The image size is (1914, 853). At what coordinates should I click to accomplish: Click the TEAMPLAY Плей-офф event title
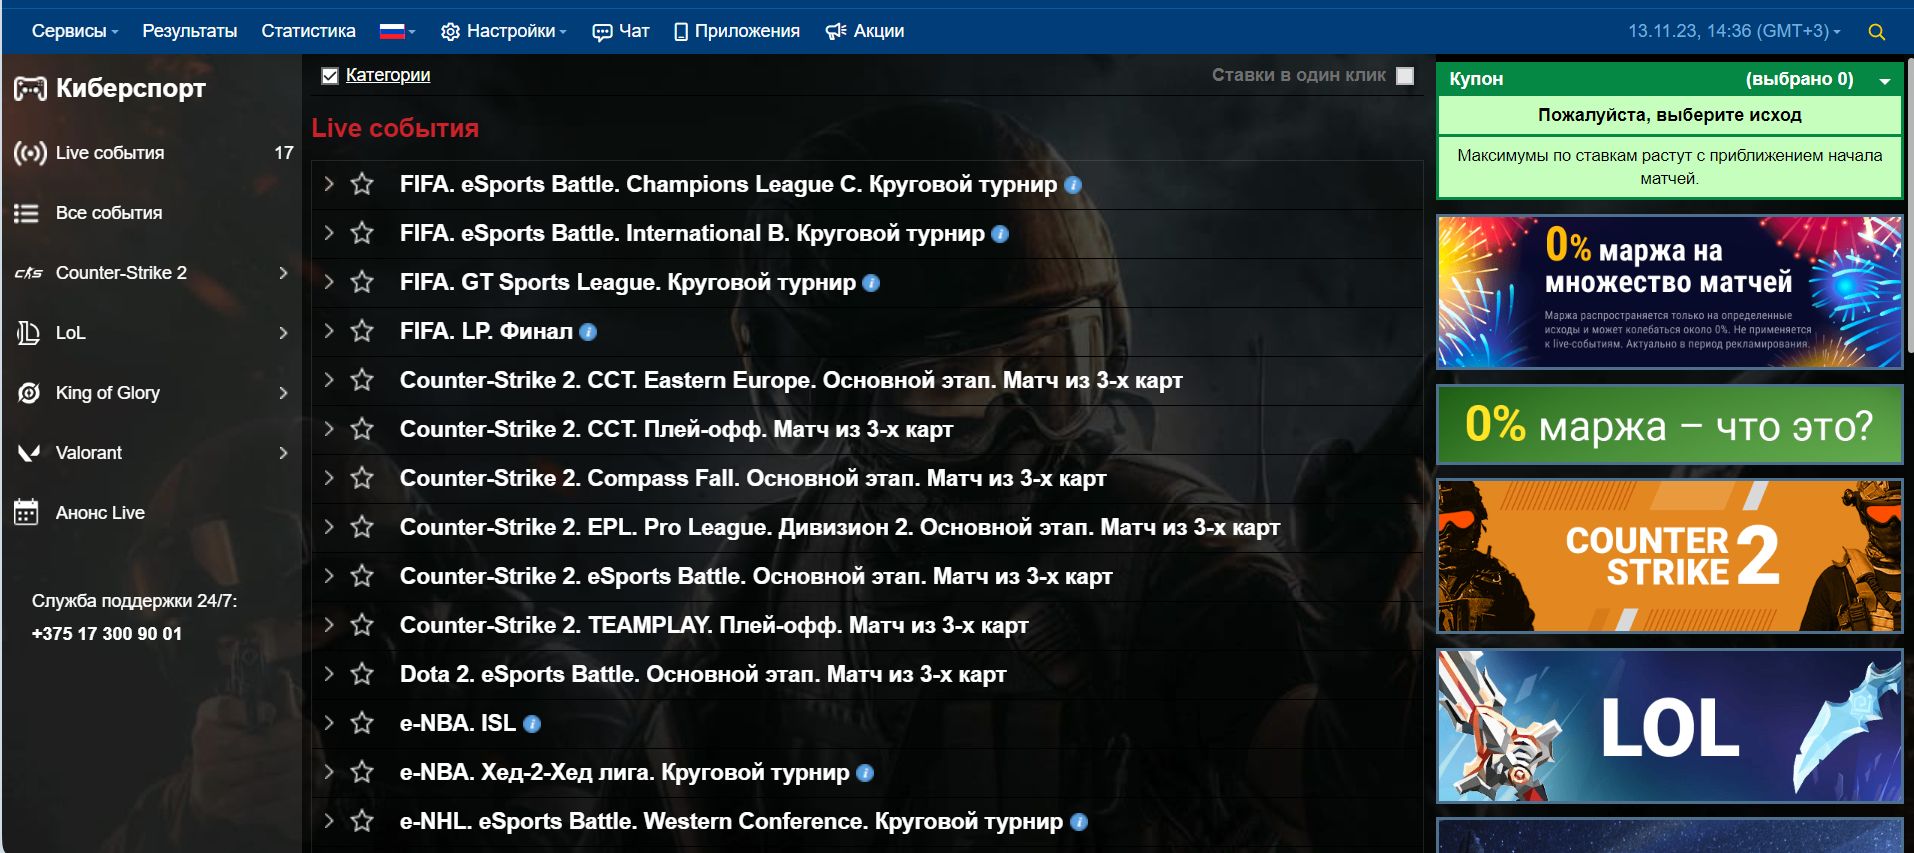click(x=714, y=625)
